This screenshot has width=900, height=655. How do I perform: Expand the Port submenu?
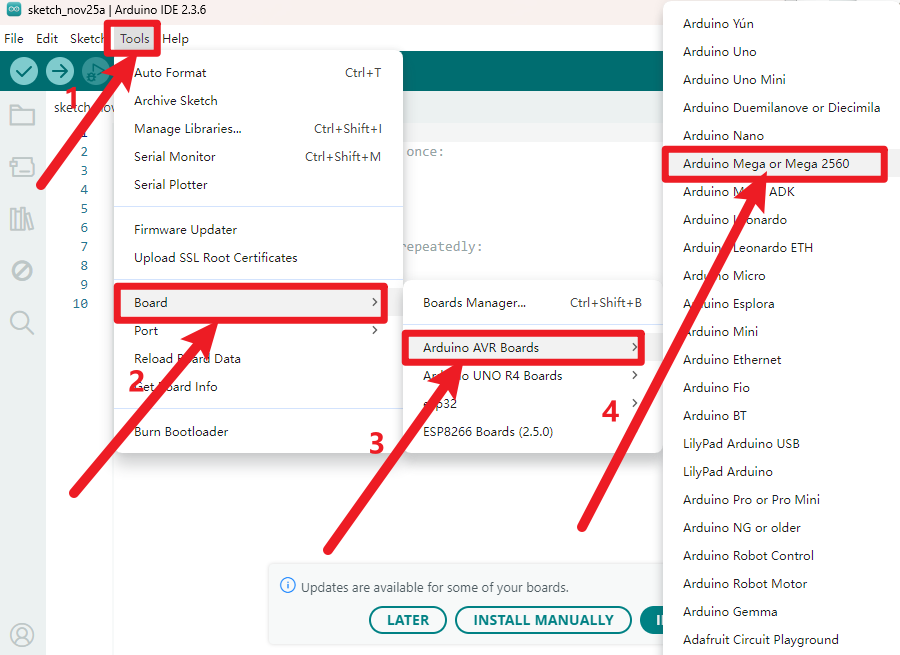[258, 331]
